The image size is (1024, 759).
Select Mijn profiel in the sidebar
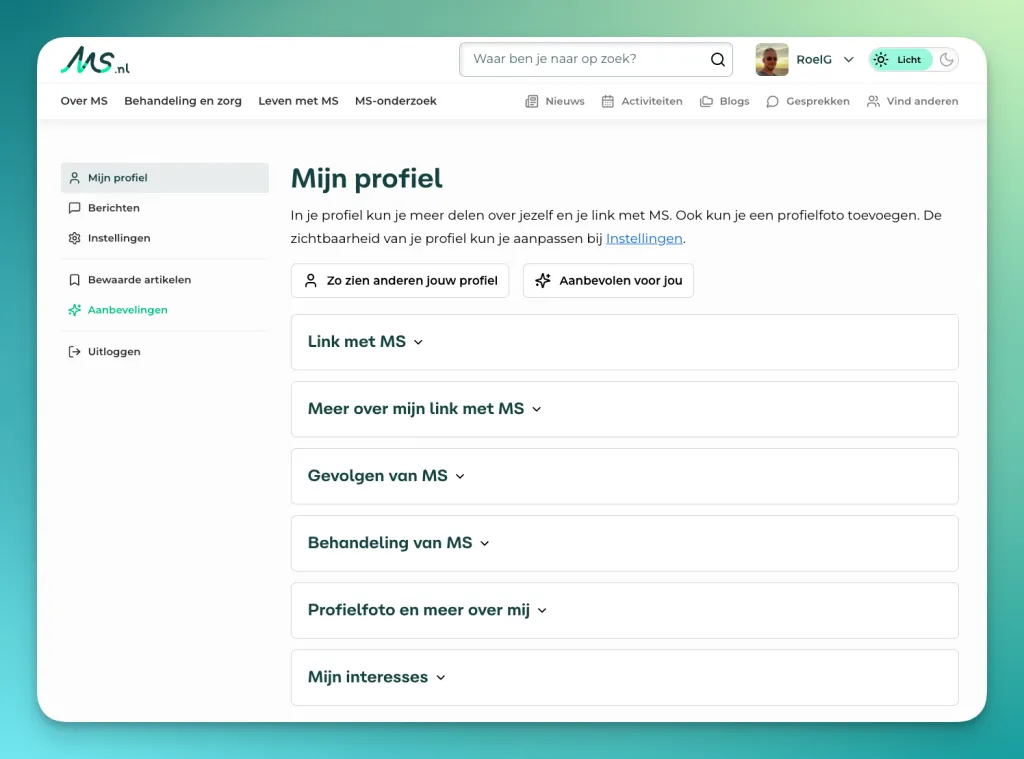(165, 178)
